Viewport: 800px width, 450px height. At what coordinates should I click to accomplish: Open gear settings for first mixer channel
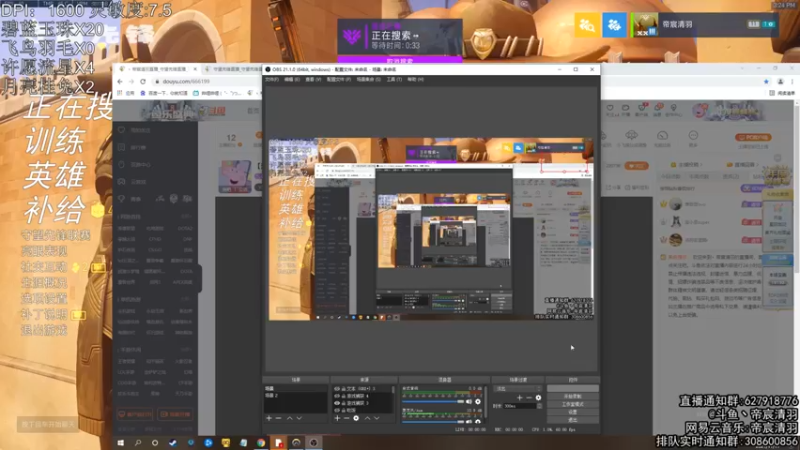coord(478,402)
